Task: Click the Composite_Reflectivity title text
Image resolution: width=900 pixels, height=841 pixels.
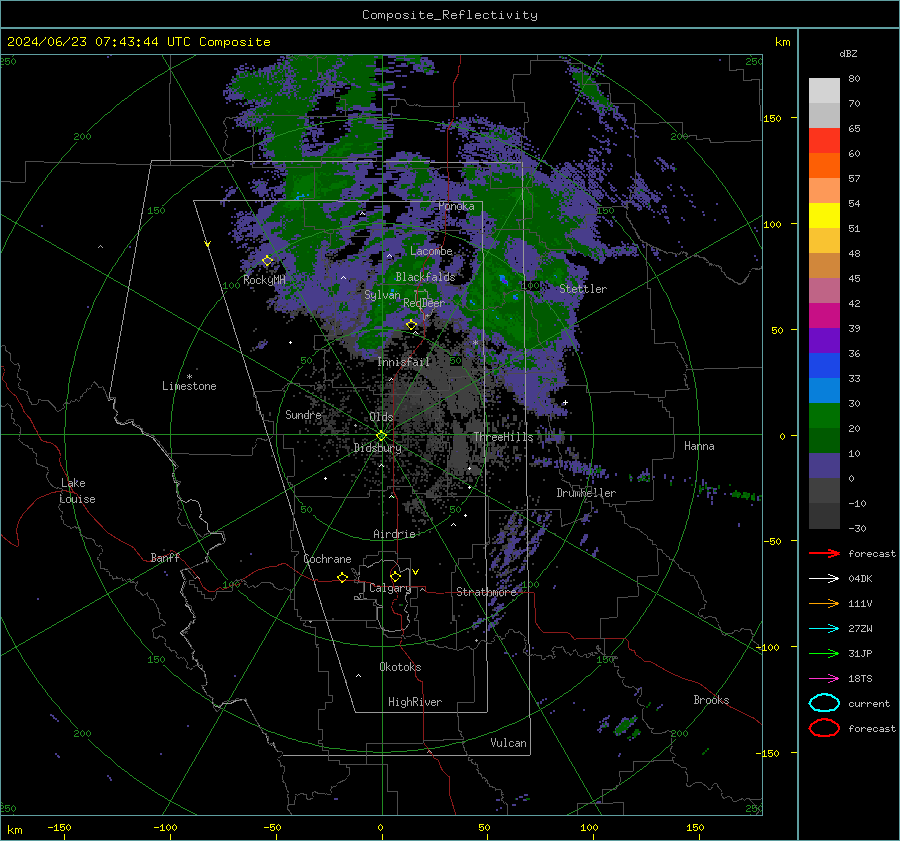Action: pyautogui.click(x=450, y=15)
